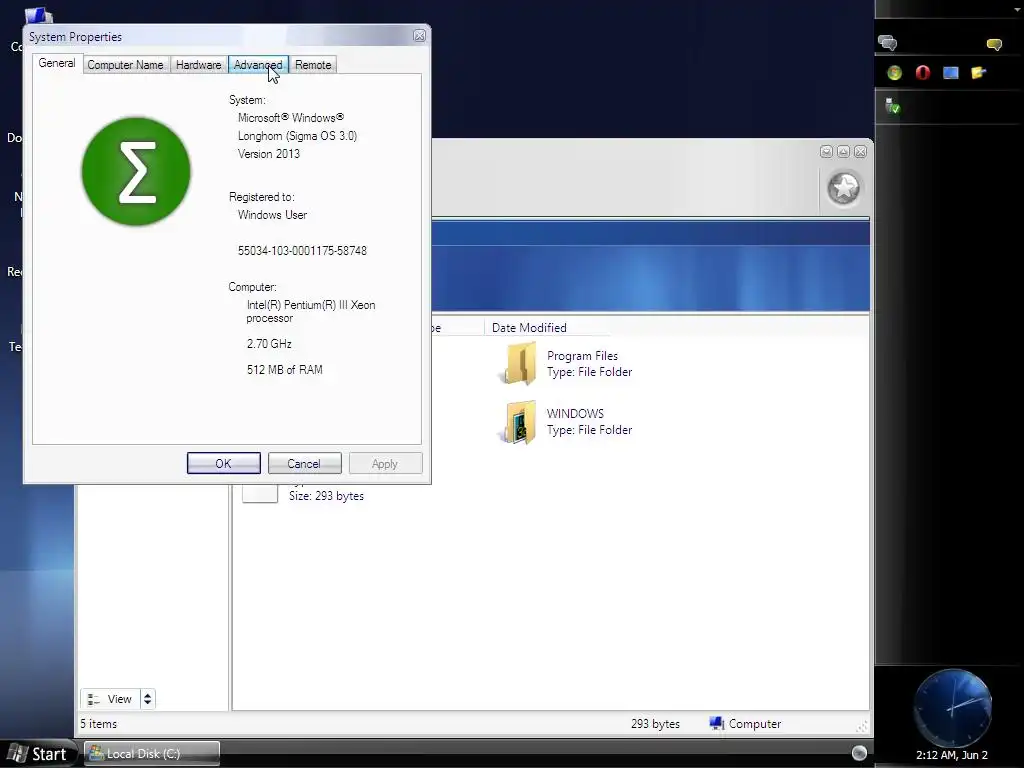
Task: Click the analog clock in sidebar
Action: click(x=953, y=707)
